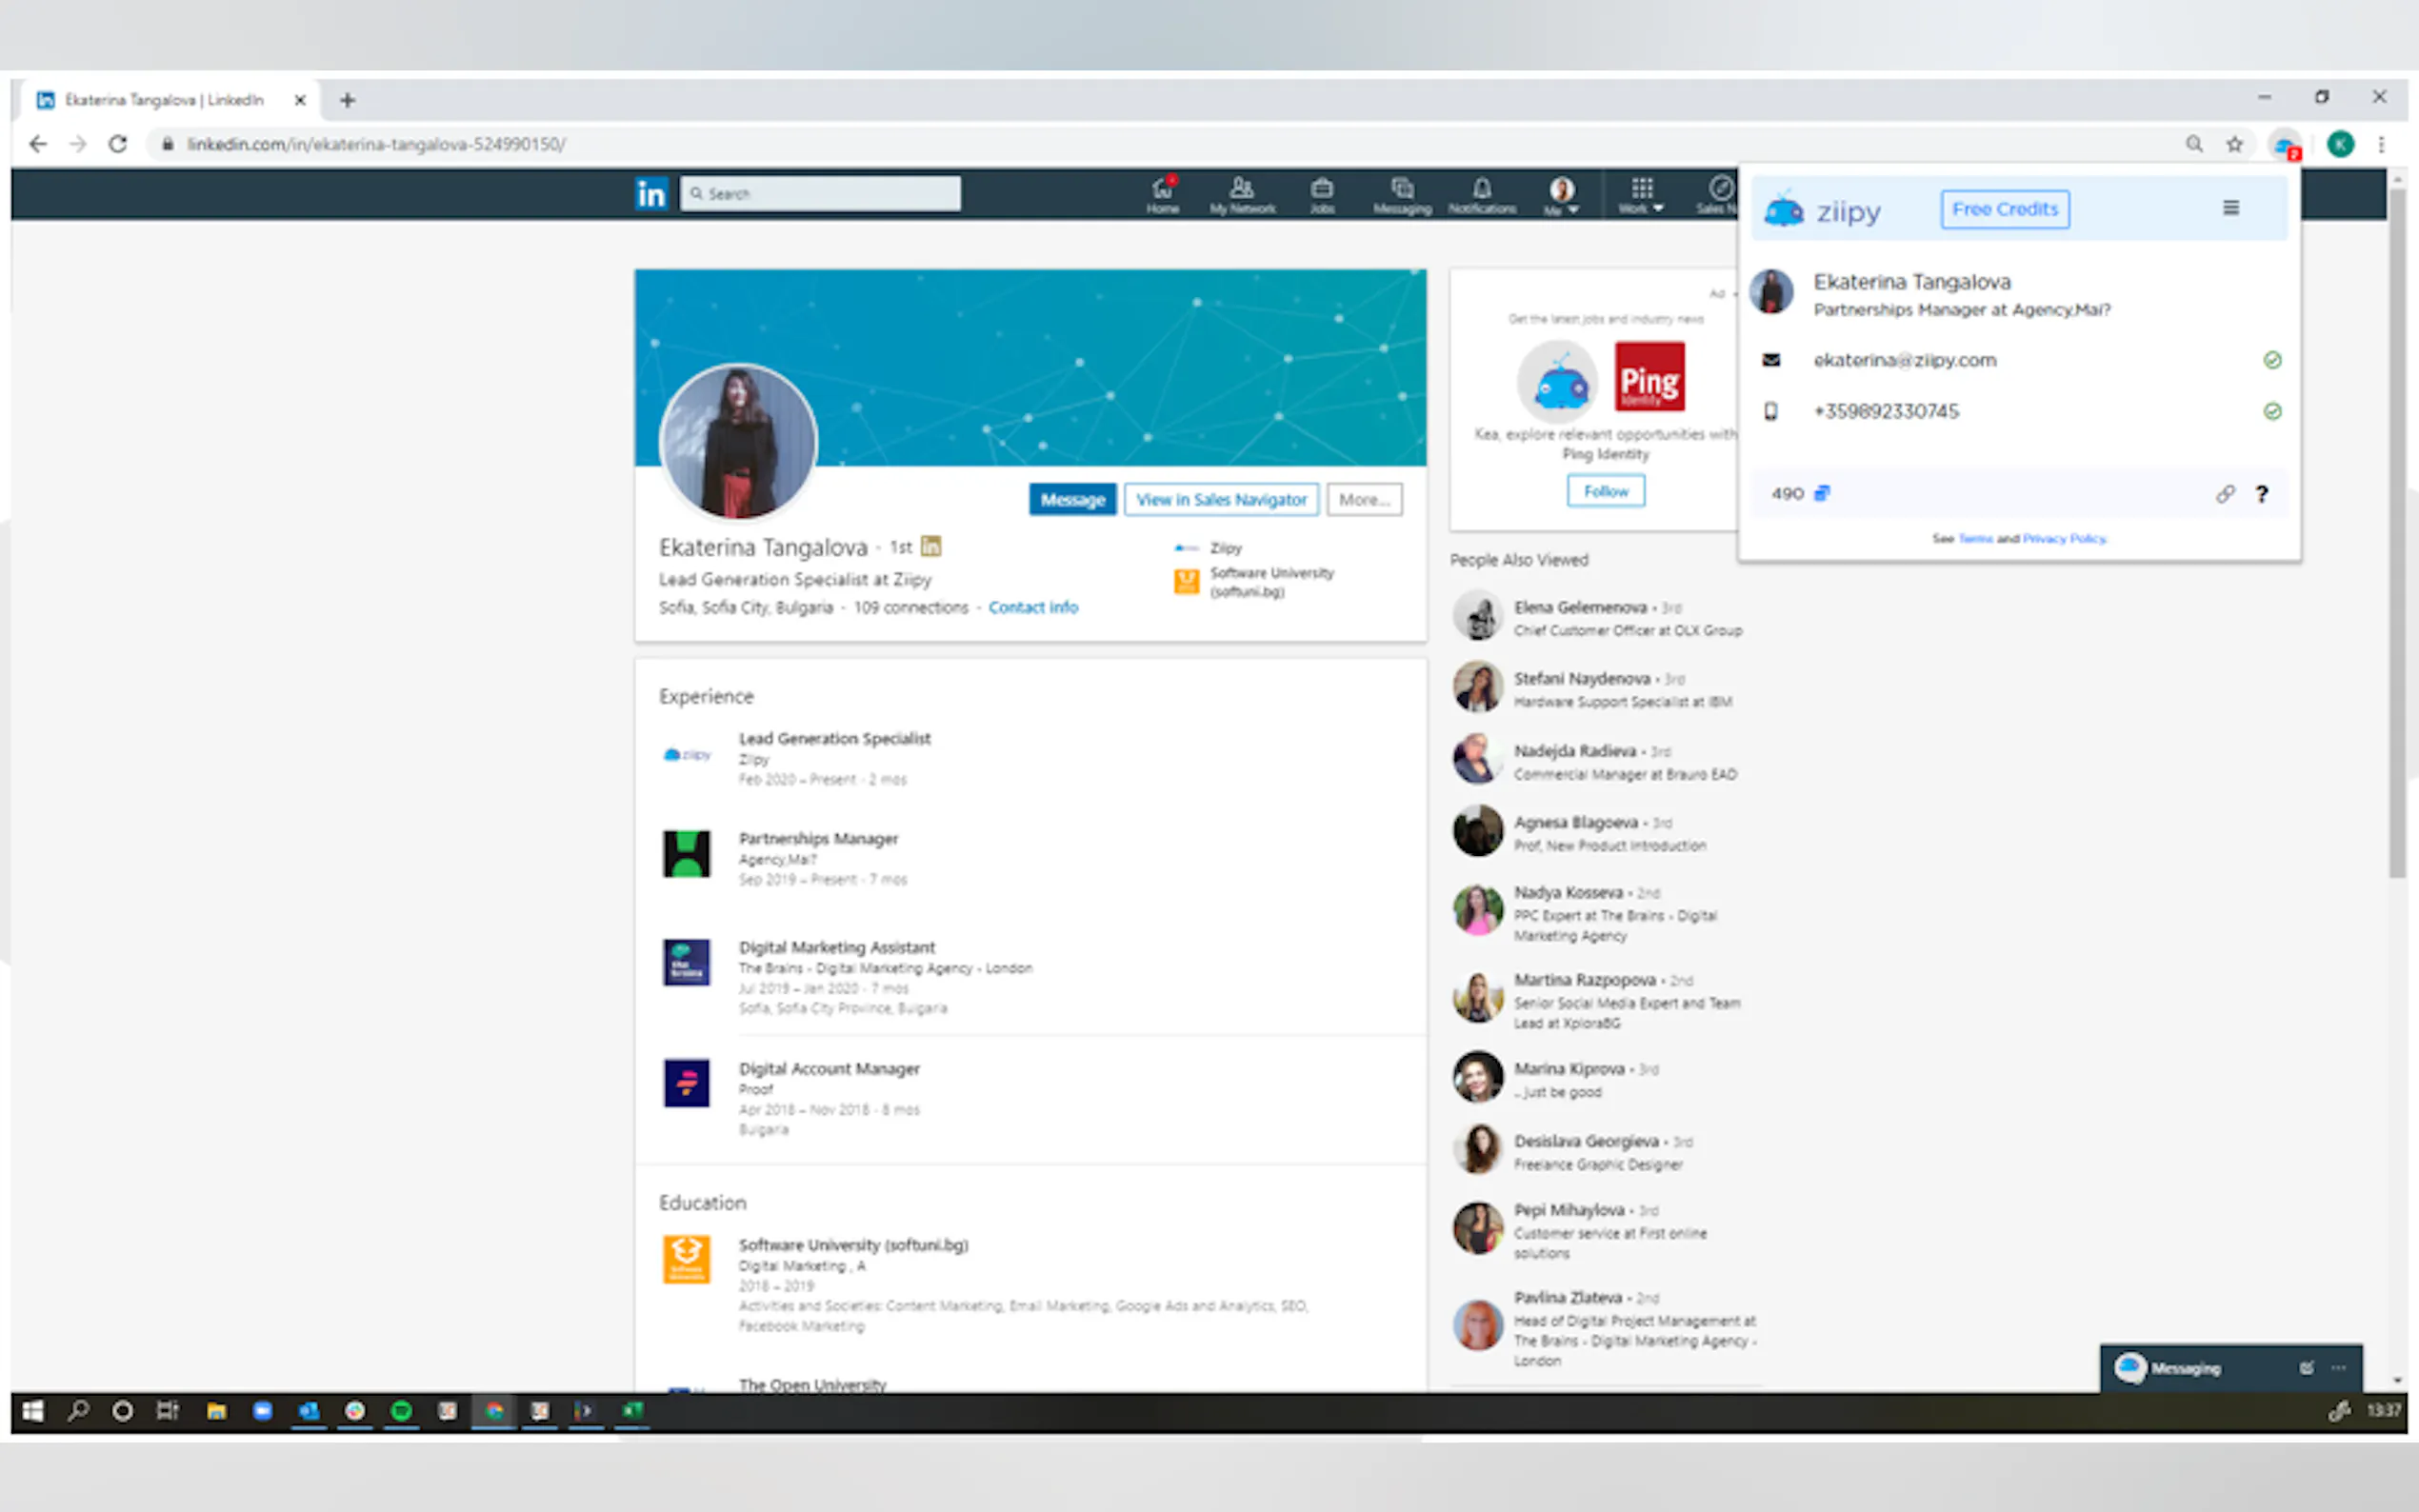Click the Ziipy company logo in Experience
This screenshot has height=1512, width=2419.
(687, 755)
